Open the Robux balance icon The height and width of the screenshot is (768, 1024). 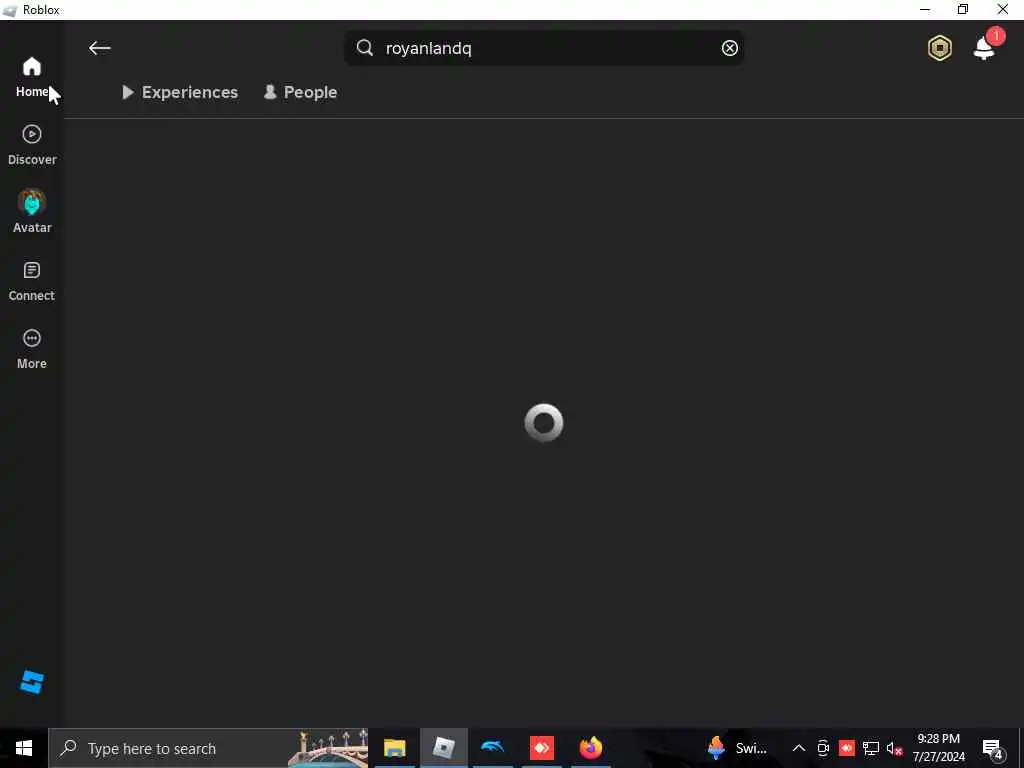click(939, 48)
